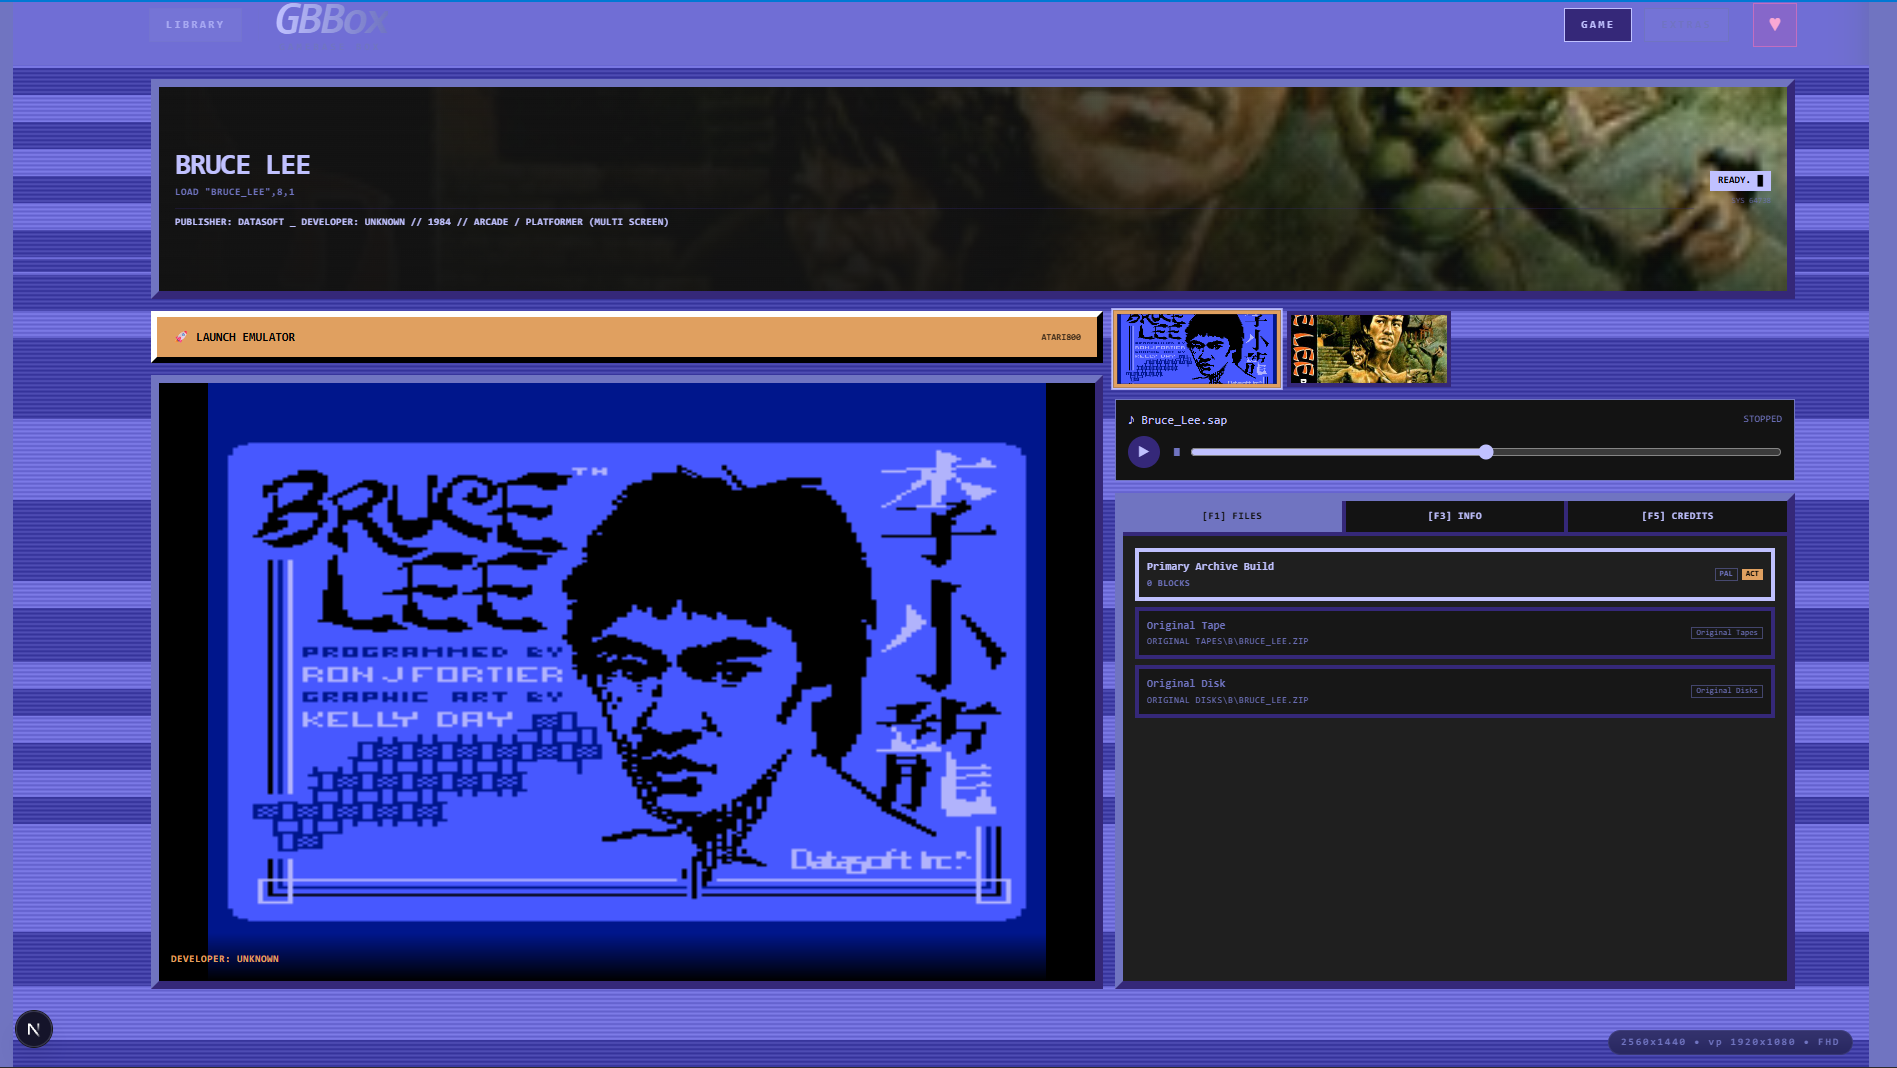The height and width of the screenshot is (1068, 1897).
Task: Open the Library page
Action: tap(195, 25)
